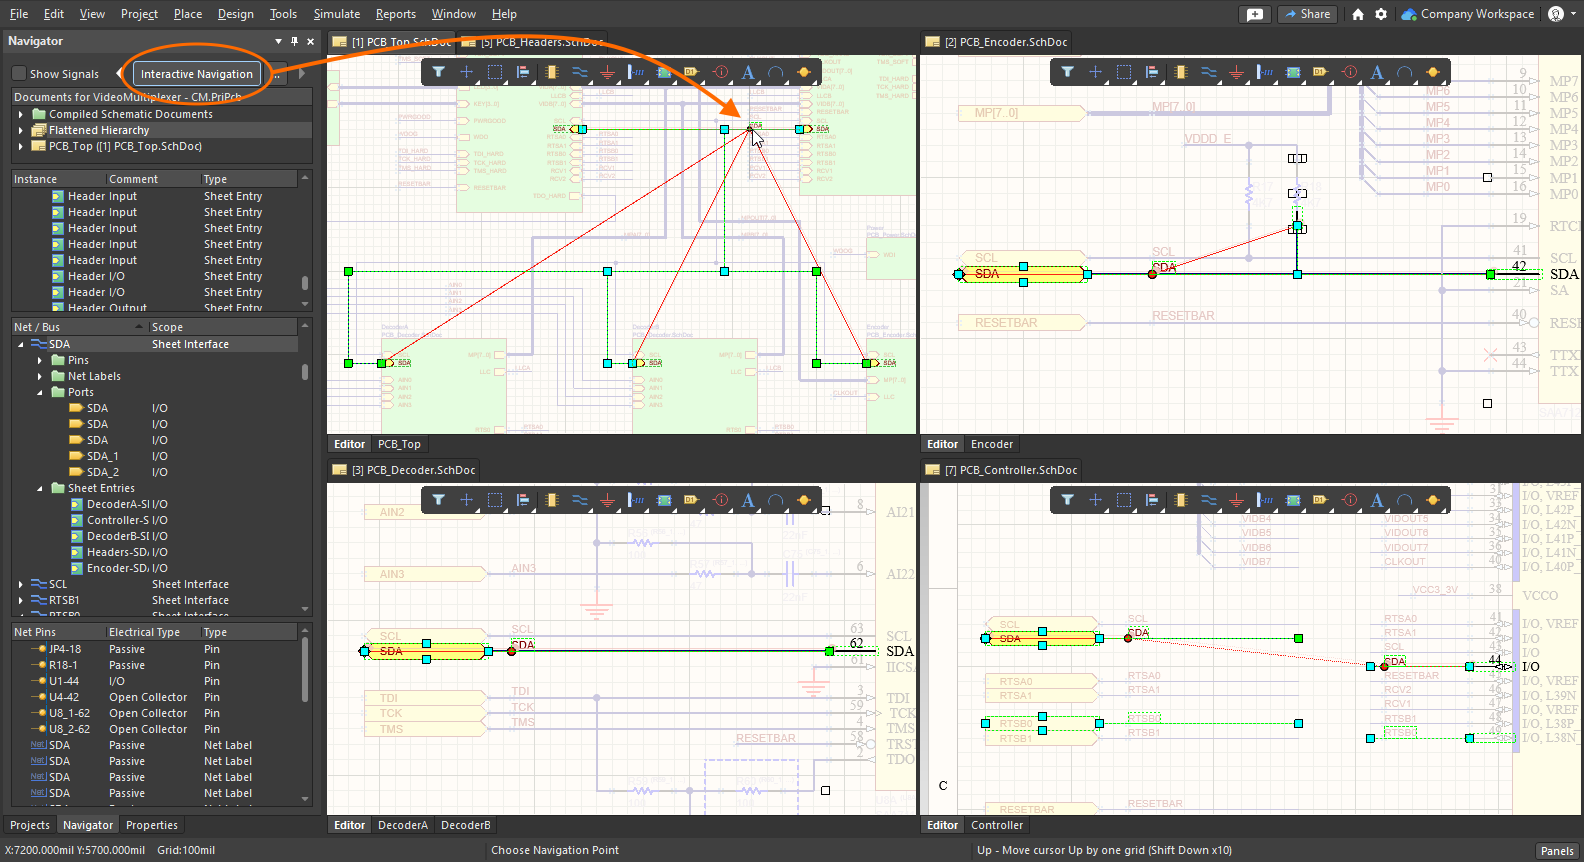Expand the Flattened Hierarchy node
This screenshot has width=1584, height=862.
coord(21,130)
